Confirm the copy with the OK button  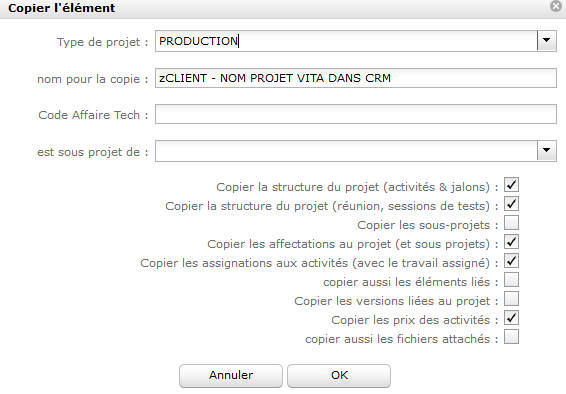click(x=339, y=375)
